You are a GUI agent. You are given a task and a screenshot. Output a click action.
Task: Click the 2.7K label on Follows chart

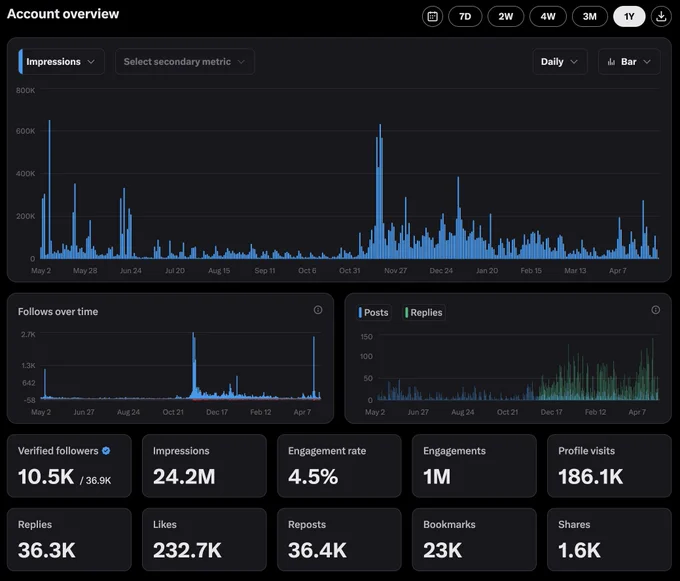[x=28, y=334]
